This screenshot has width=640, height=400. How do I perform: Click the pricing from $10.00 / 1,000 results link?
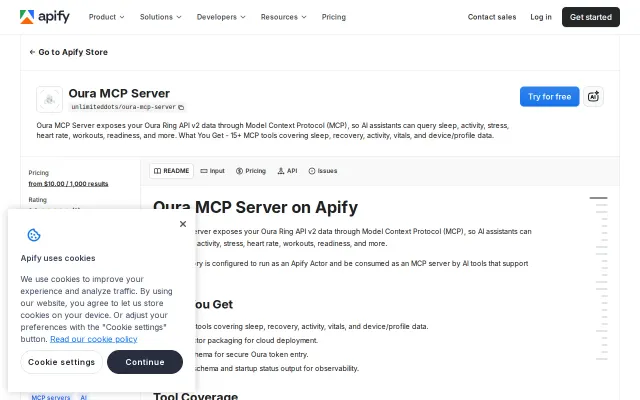(68, 184)
